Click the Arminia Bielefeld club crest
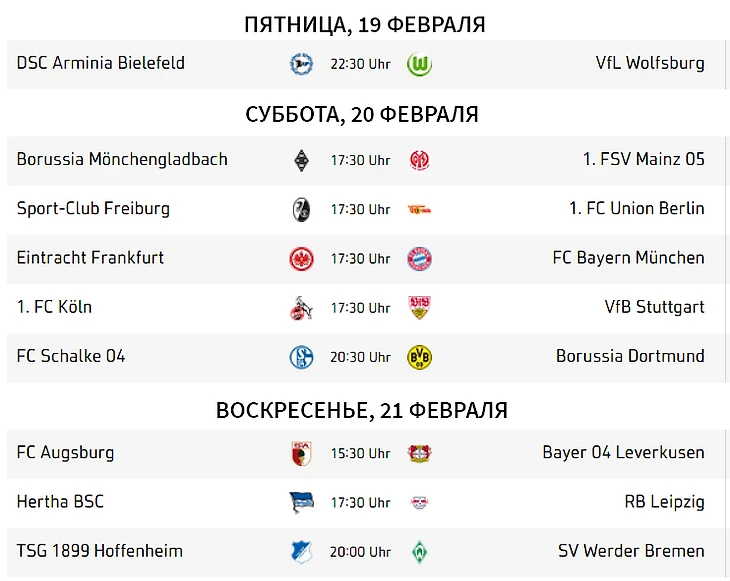Screen dimensions: 730x581 click(301, 65)
